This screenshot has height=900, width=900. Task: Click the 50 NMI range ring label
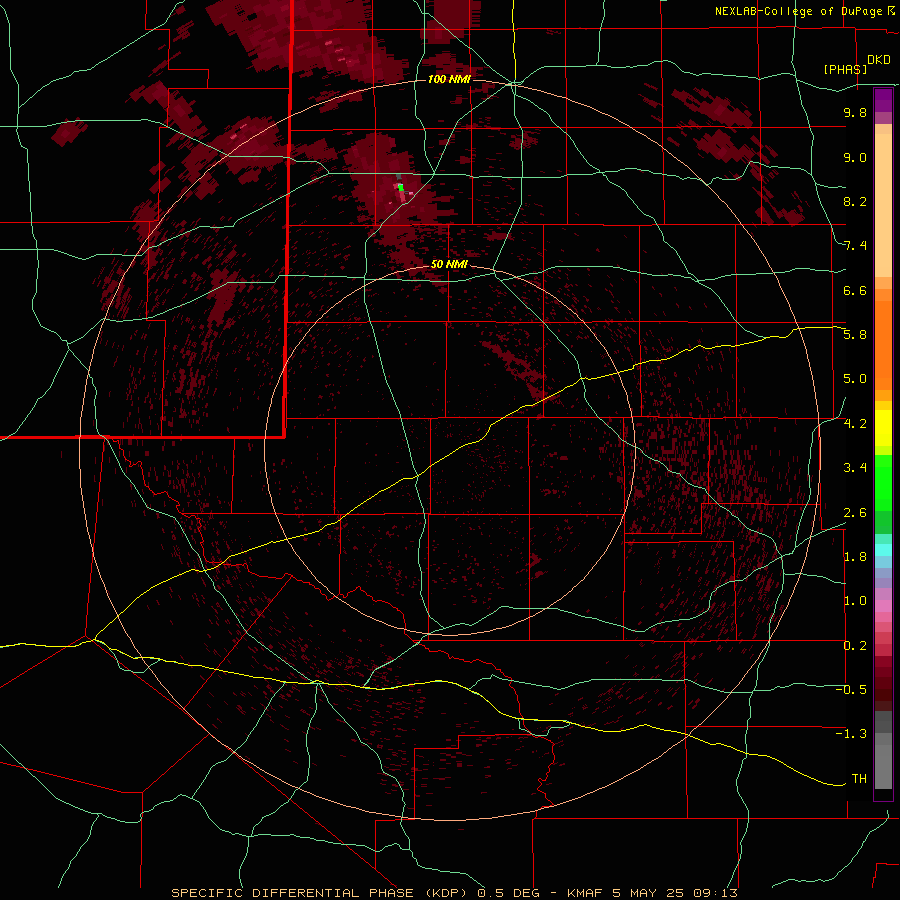click(449, 264)
